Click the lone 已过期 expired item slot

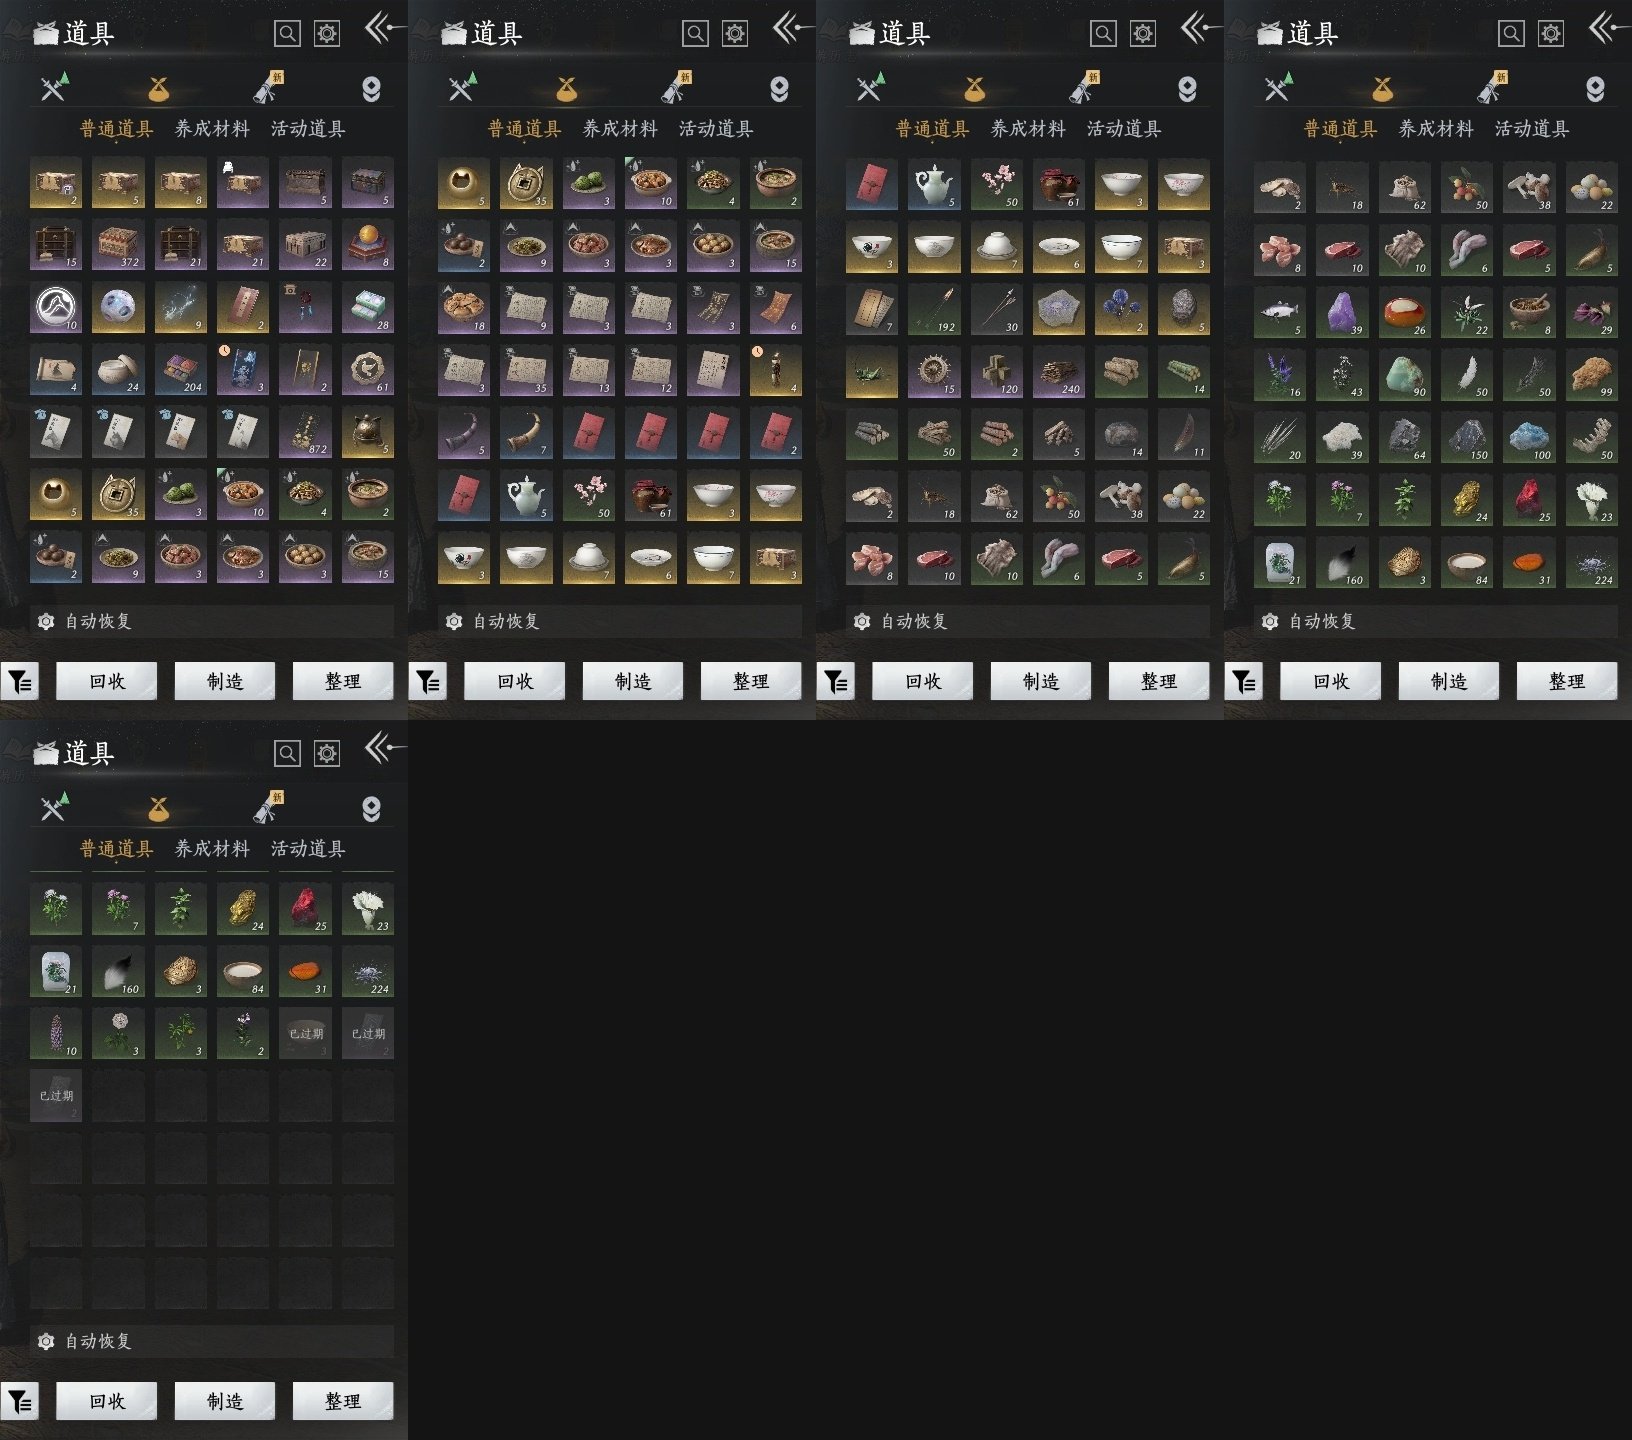56,1095
